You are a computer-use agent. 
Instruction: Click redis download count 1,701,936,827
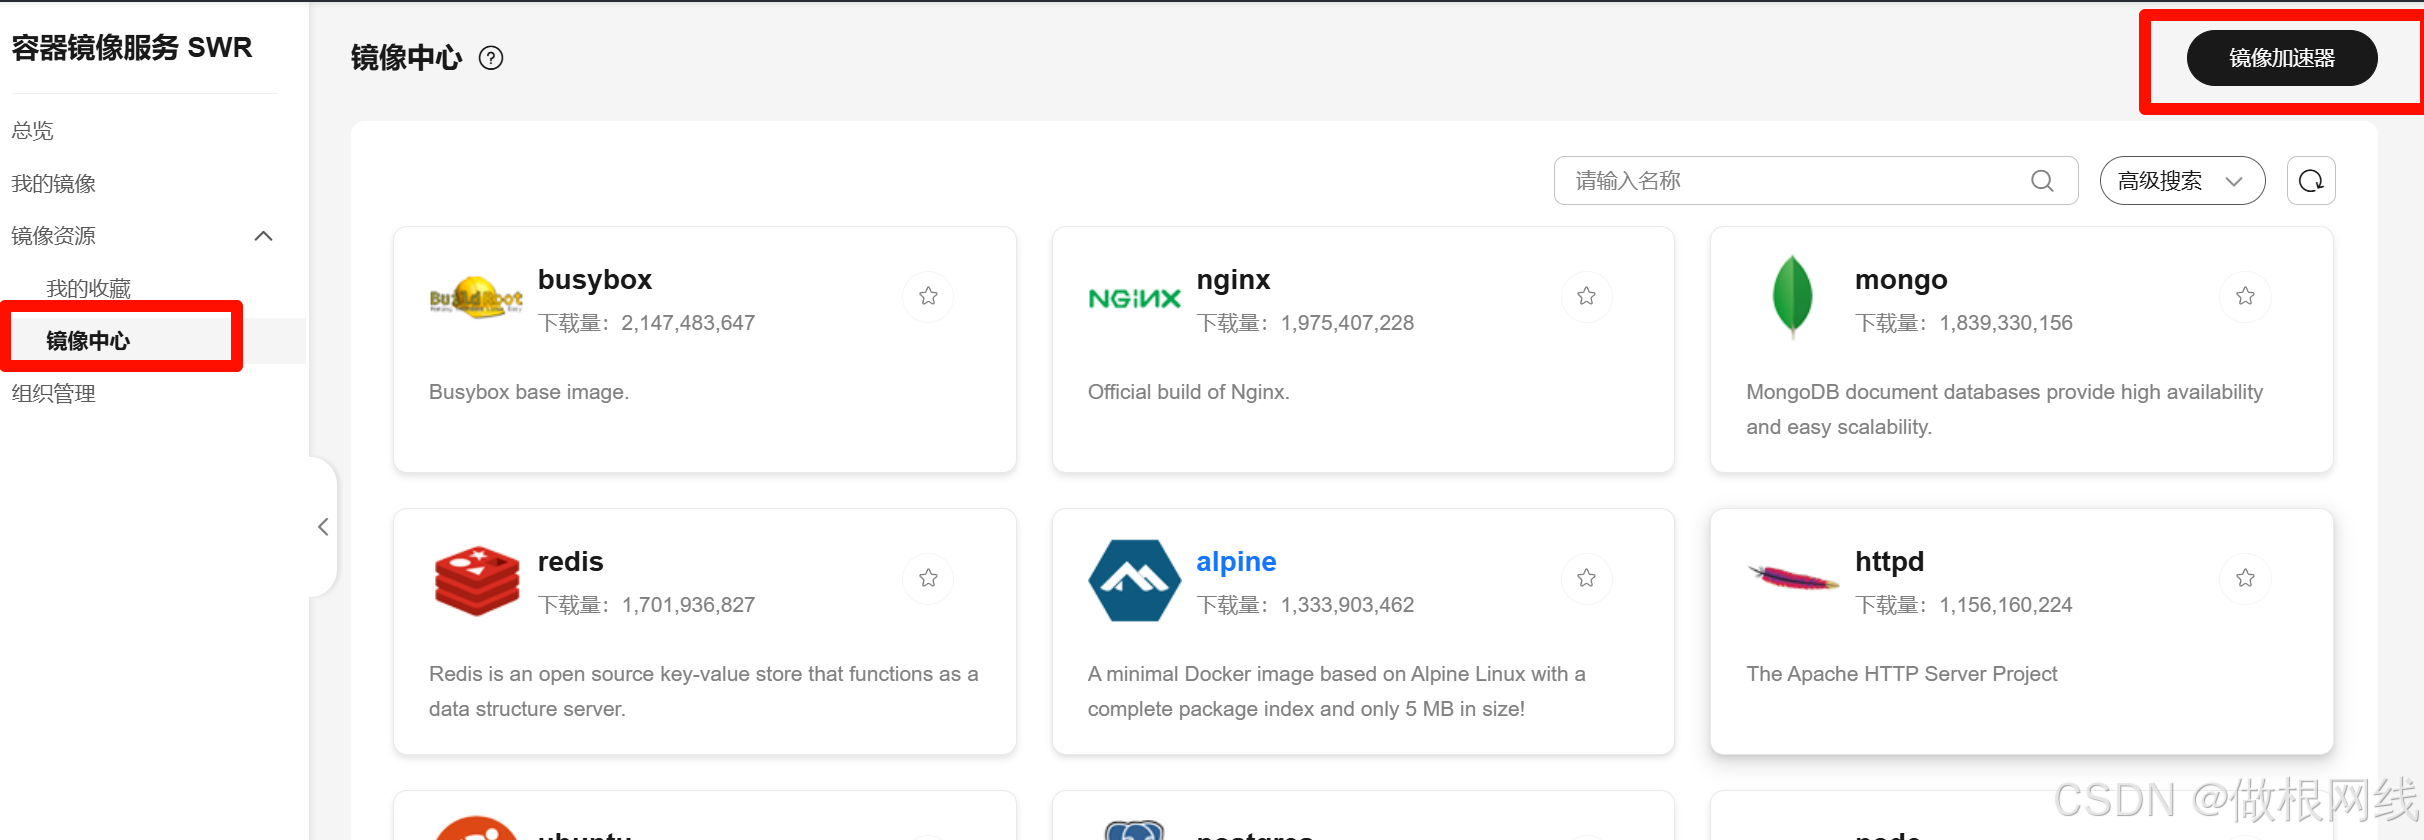[688, 605]
